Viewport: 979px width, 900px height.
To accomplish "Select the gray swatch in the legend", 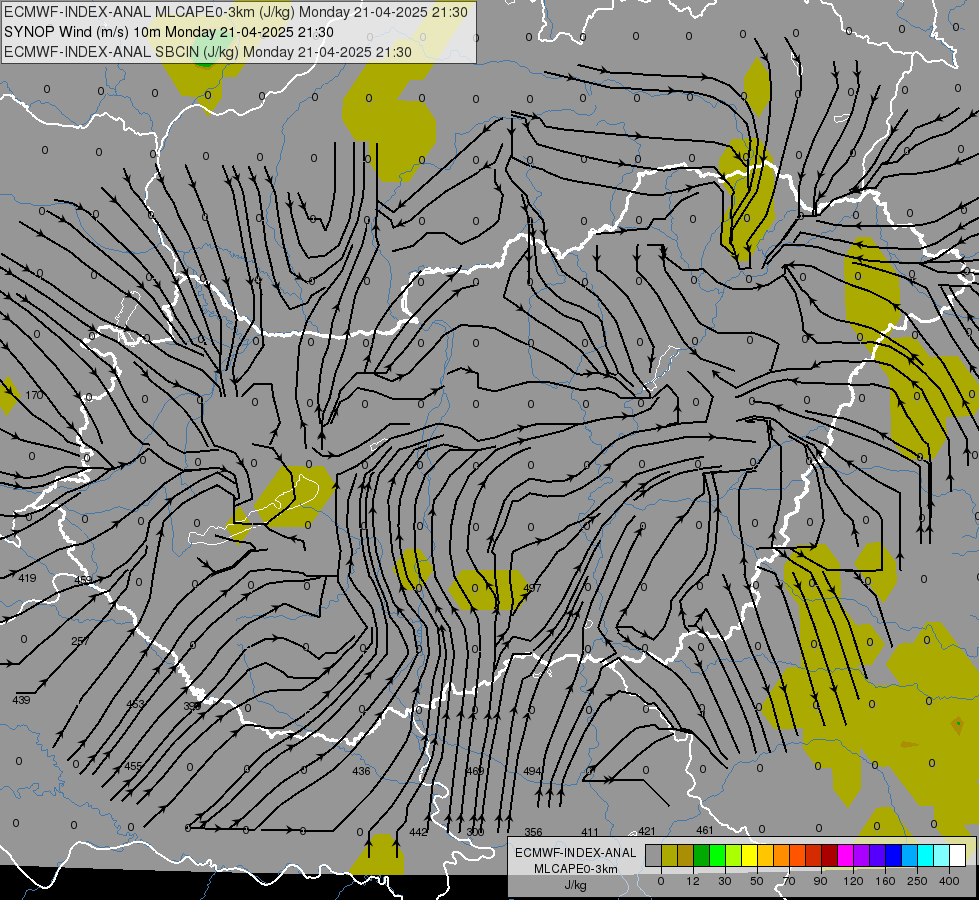I will point(654,855).
